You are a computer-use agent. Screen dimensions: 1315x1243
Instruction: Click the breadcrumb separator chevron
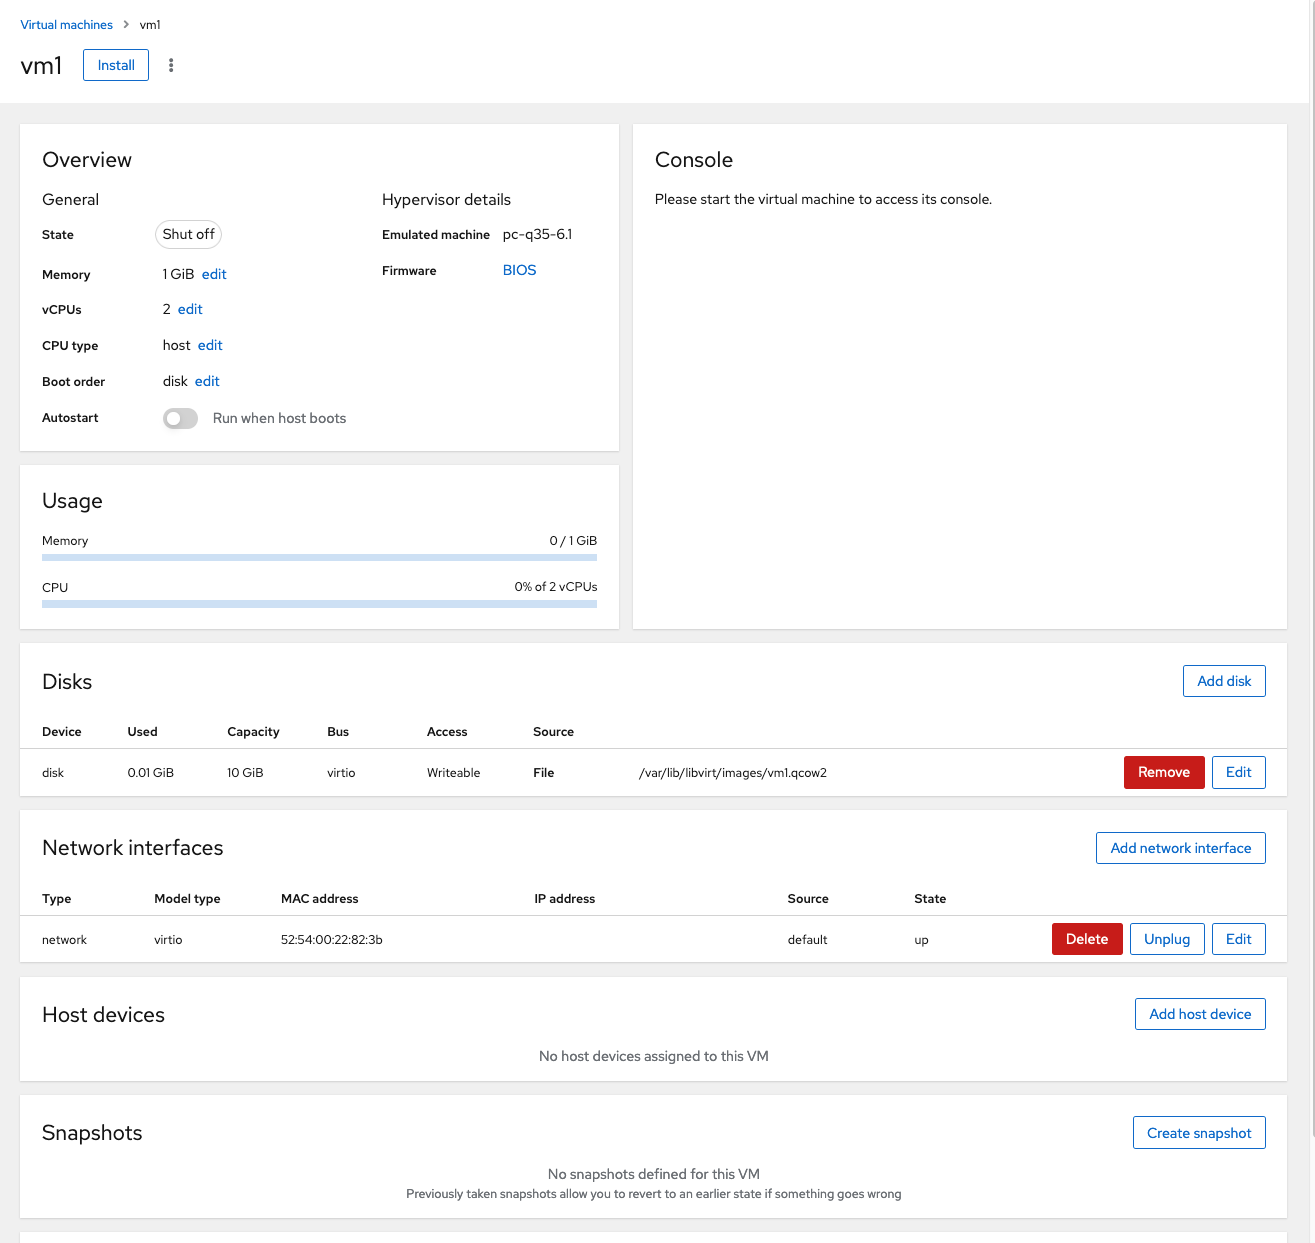click(126, 24)
